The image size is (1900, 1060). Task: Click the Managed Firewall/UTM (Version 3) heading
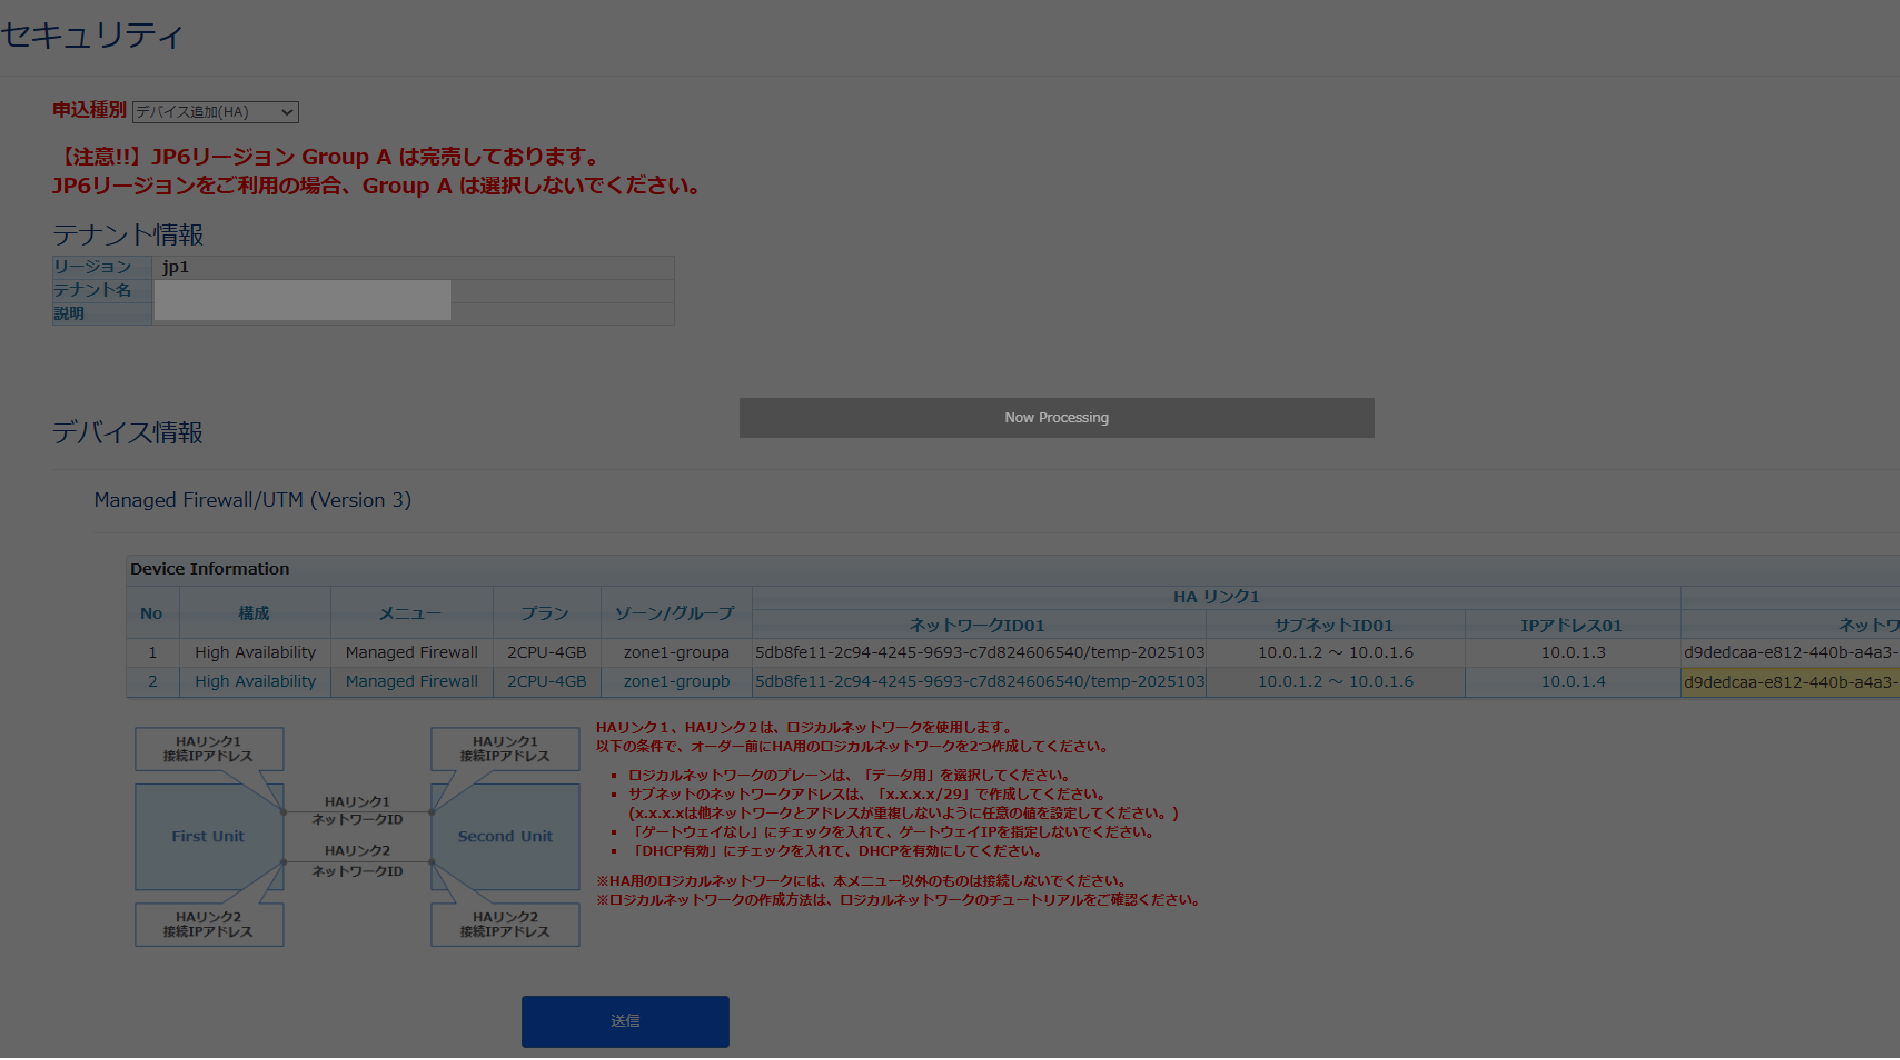click(253, 500)
